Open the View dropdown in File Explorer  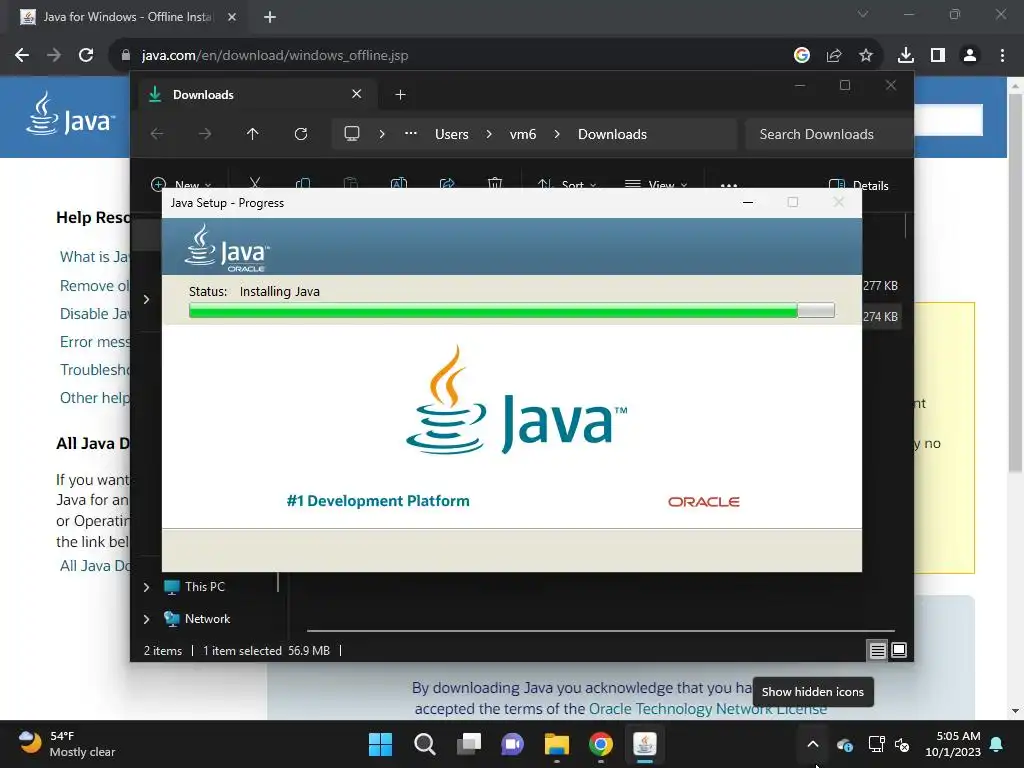656,184
